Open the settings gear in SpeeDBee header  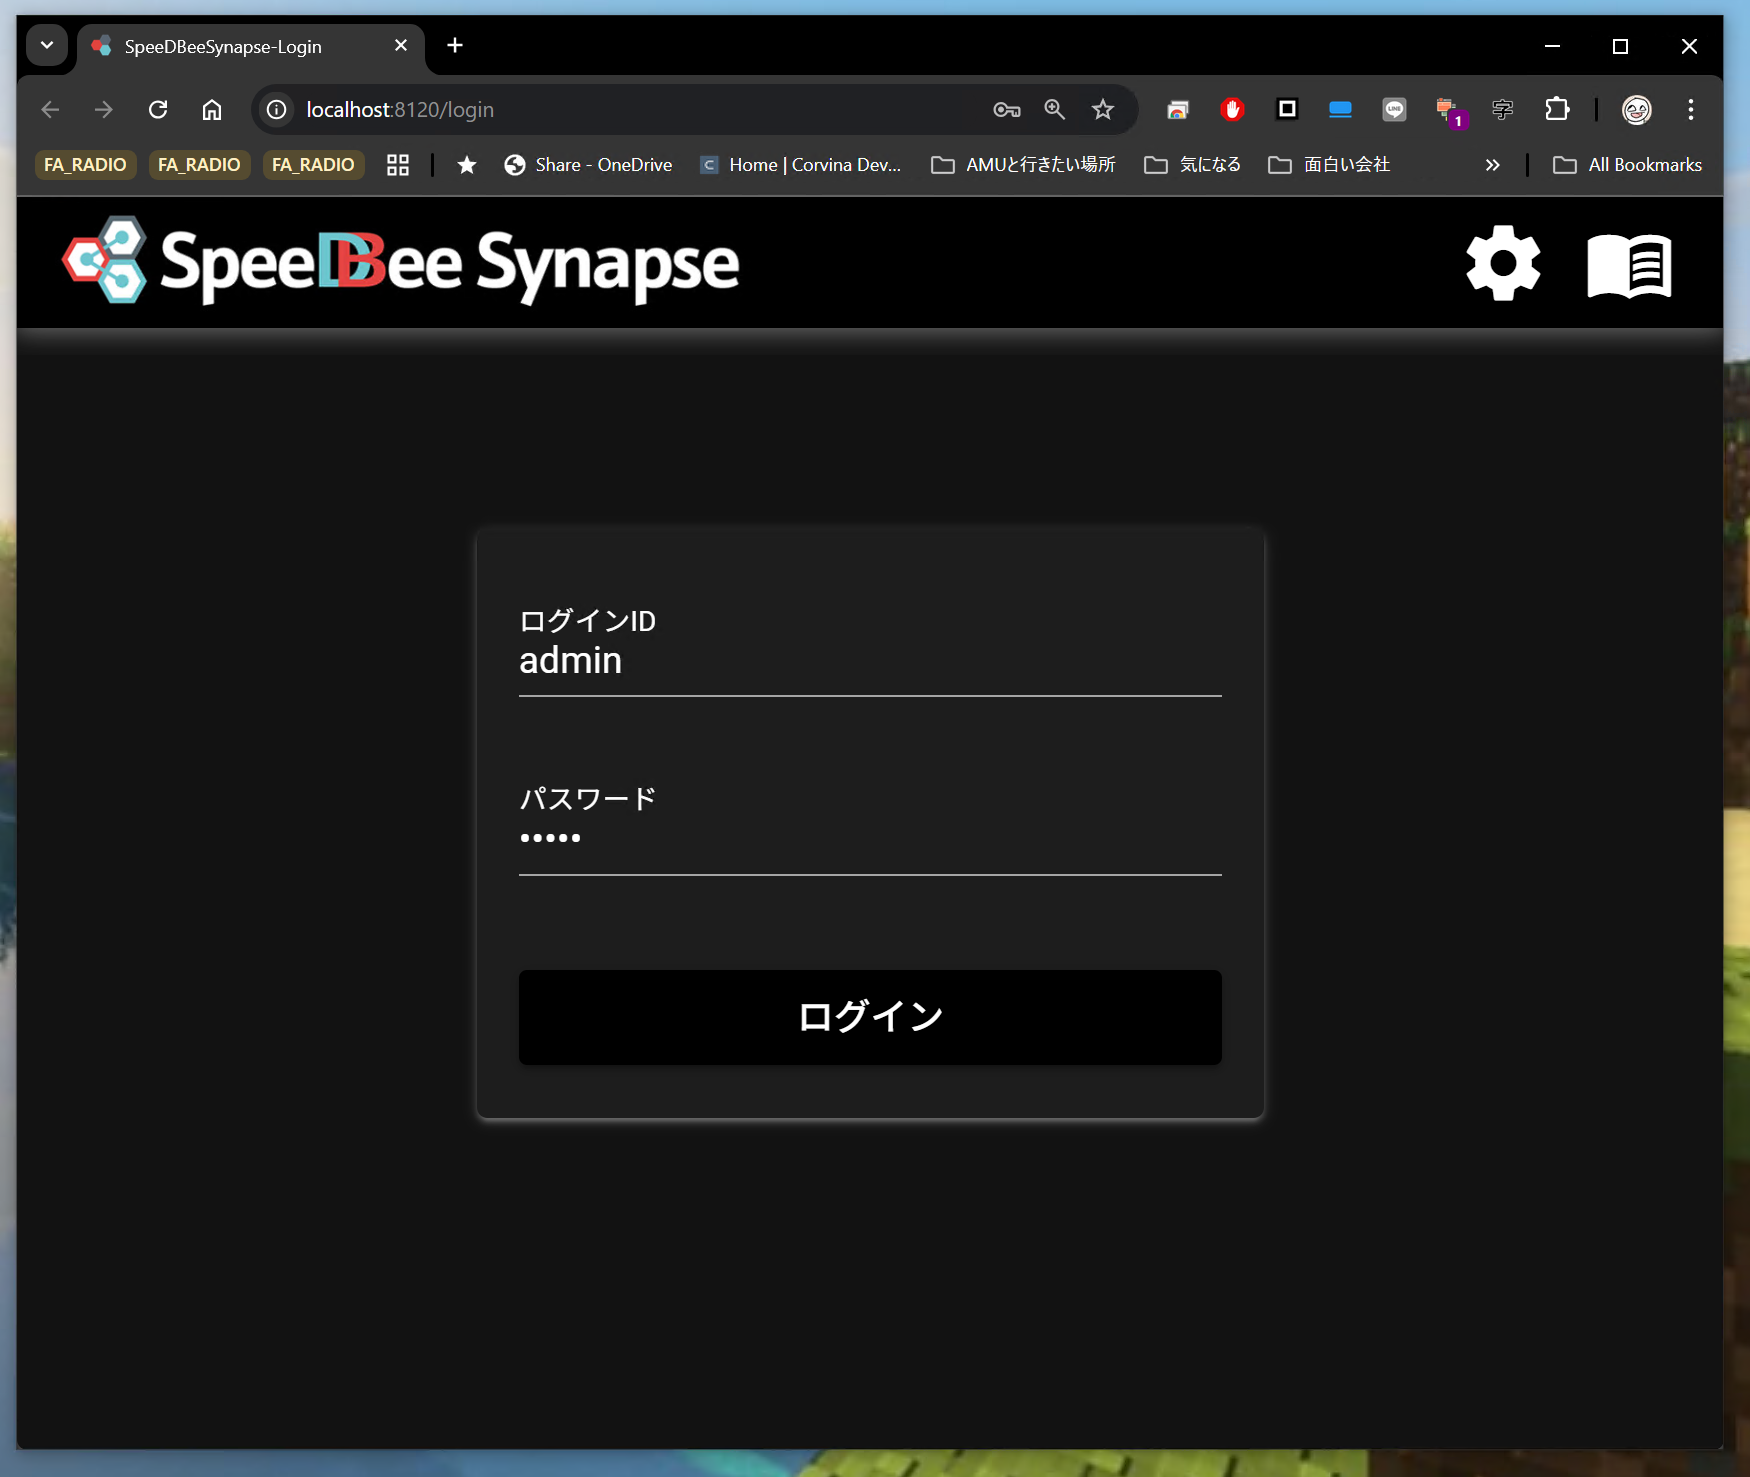[x=1502, y=263]
